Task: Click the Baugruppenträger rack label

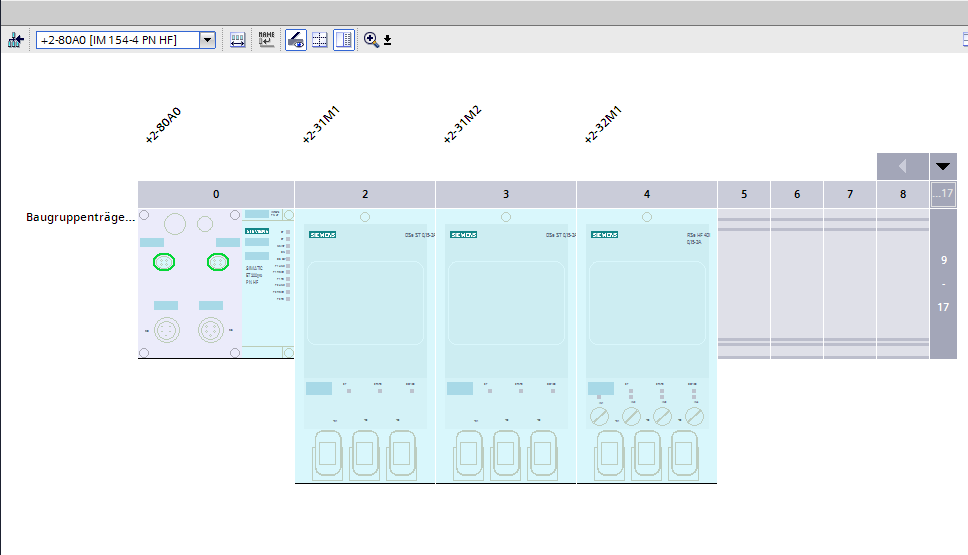Action: pos(80,217)
